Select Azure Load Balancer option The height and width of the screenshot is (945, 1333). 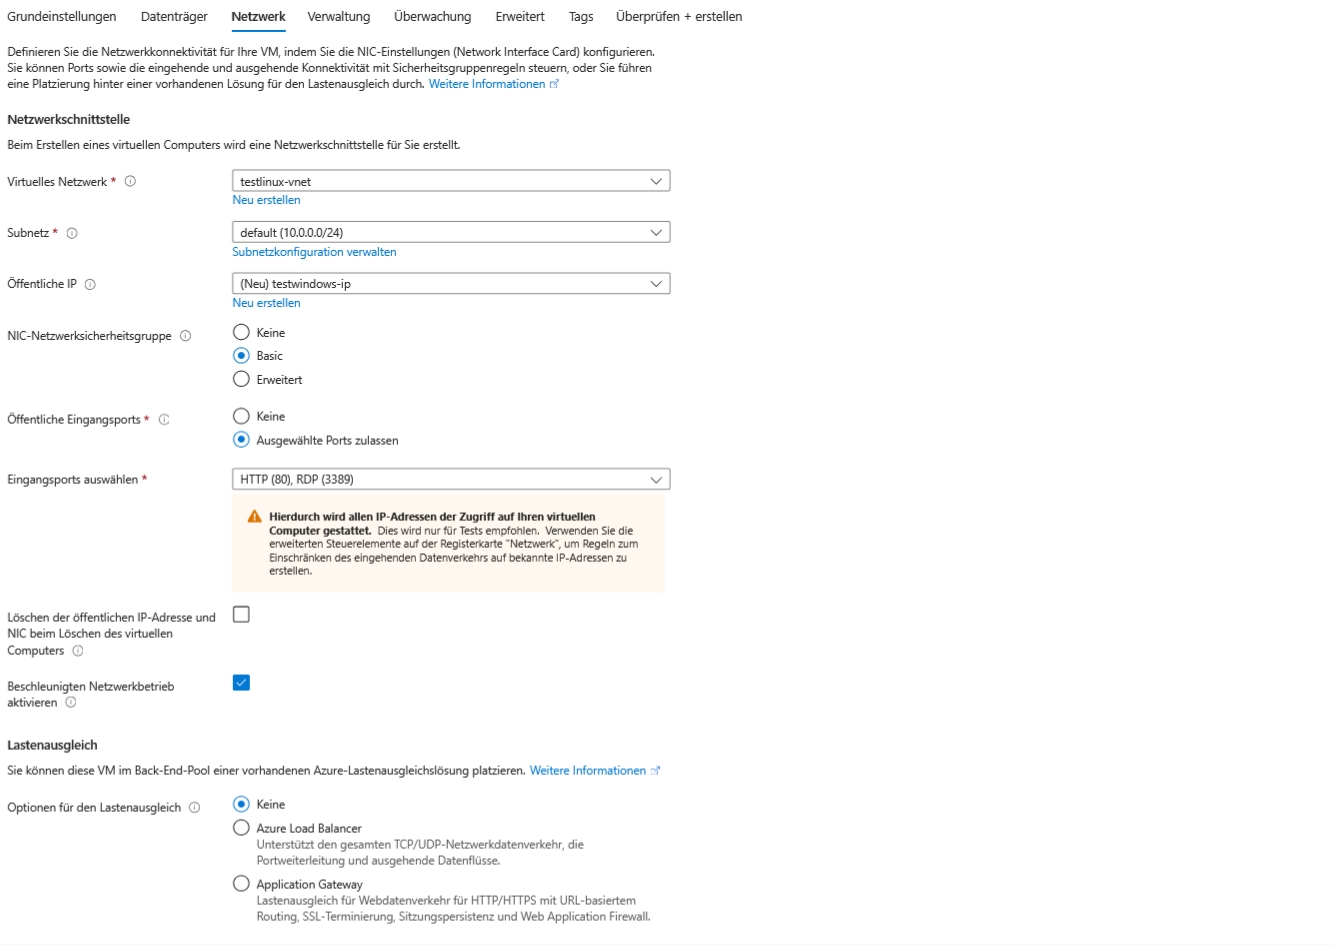241,828
